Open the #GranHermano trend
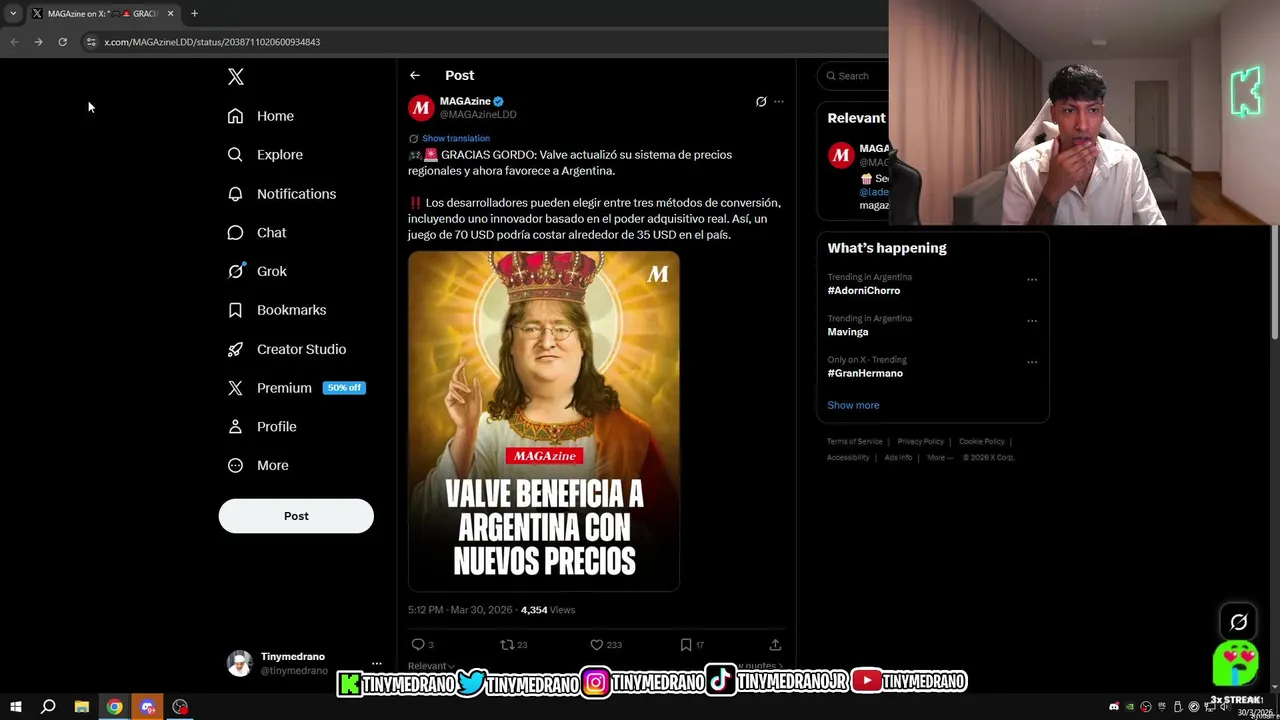 [x=865, y=373]
